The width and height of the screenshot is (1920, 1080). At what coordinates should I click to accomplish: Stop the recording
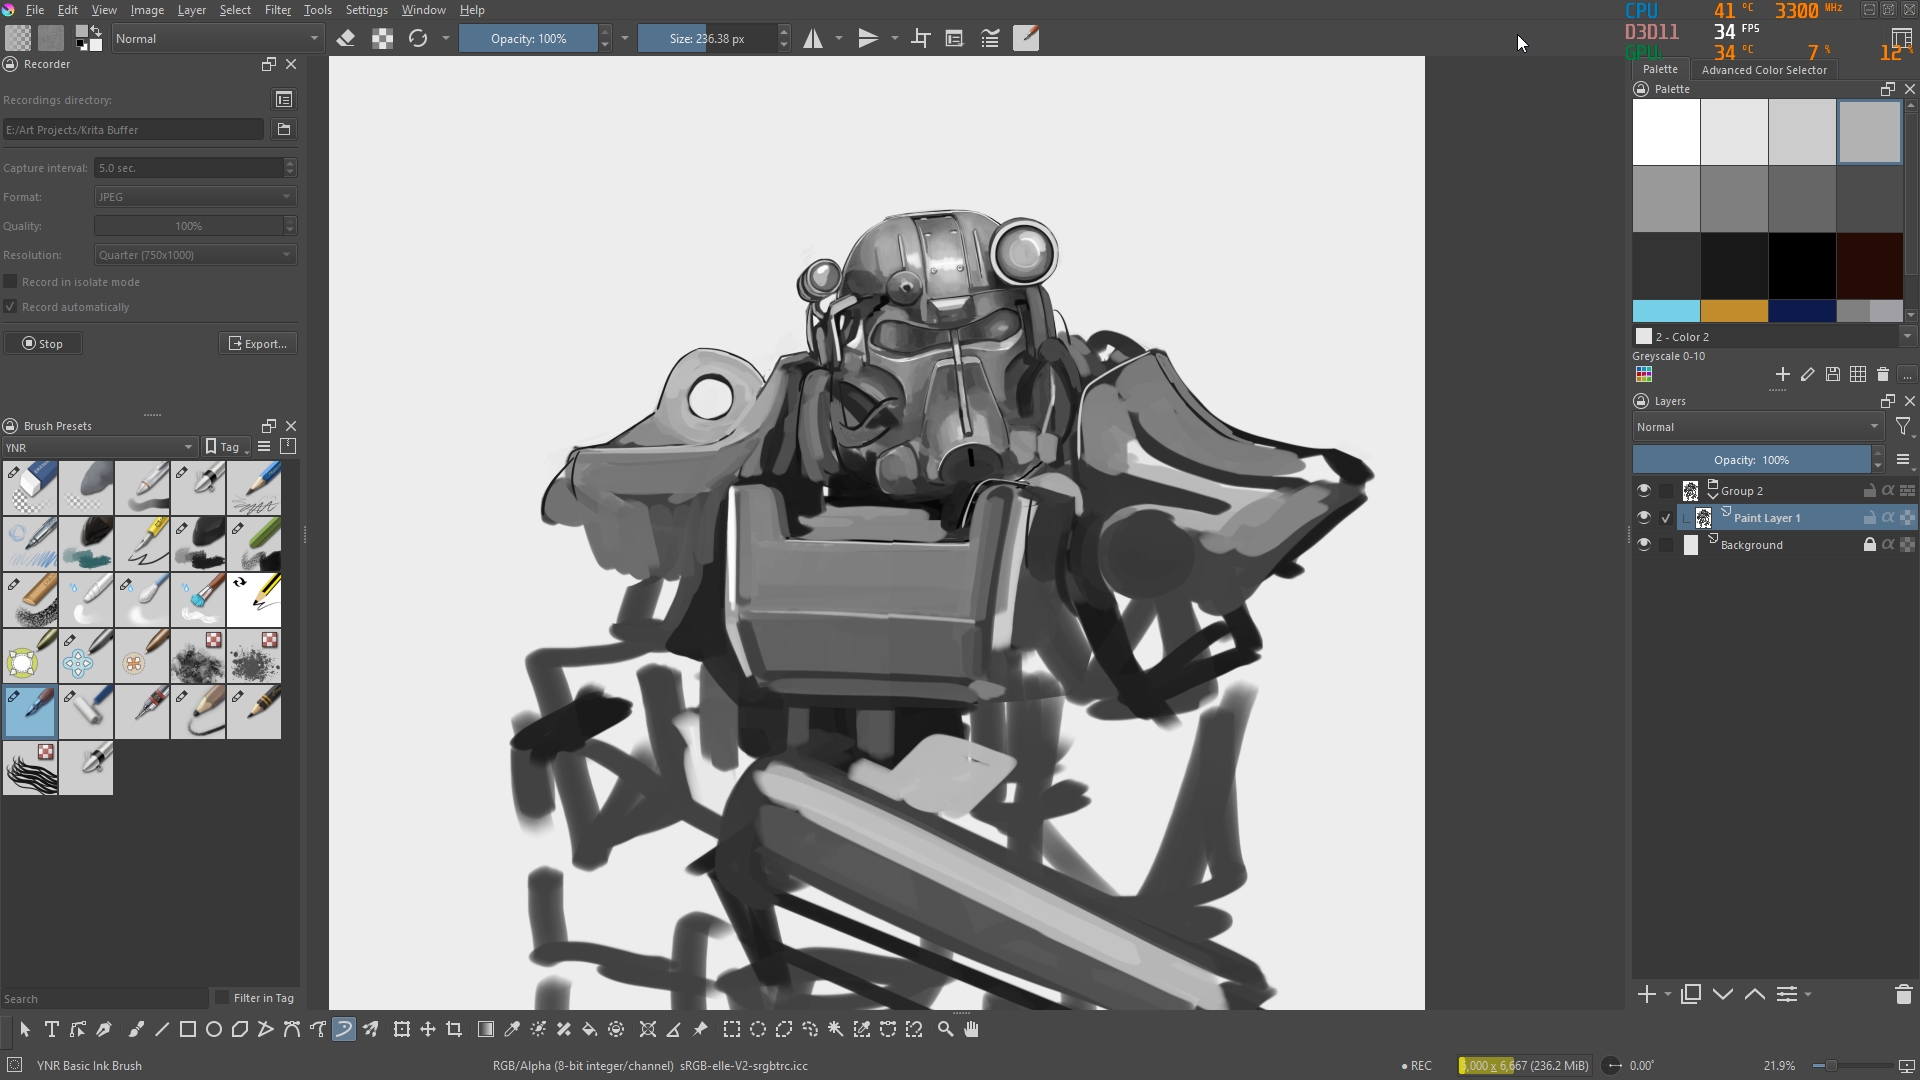(43, 343)
